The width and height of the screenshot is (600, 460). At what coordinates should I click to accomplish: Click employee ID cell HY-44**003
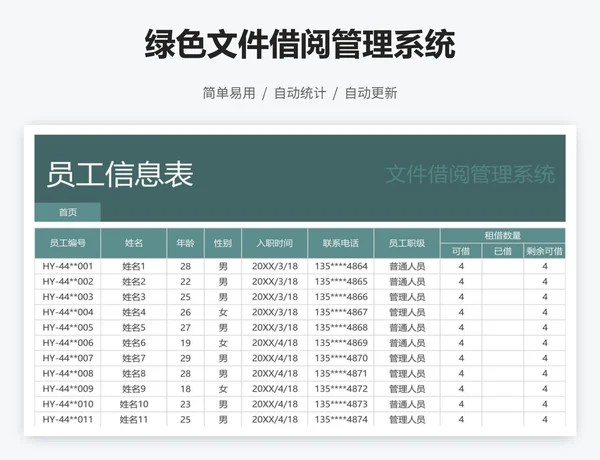pos(68,297)
